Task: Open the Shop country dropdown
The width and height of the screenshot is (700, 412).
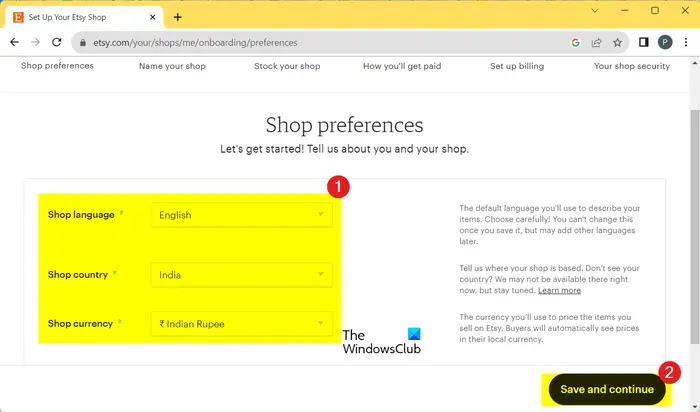Action: (241, 274)
